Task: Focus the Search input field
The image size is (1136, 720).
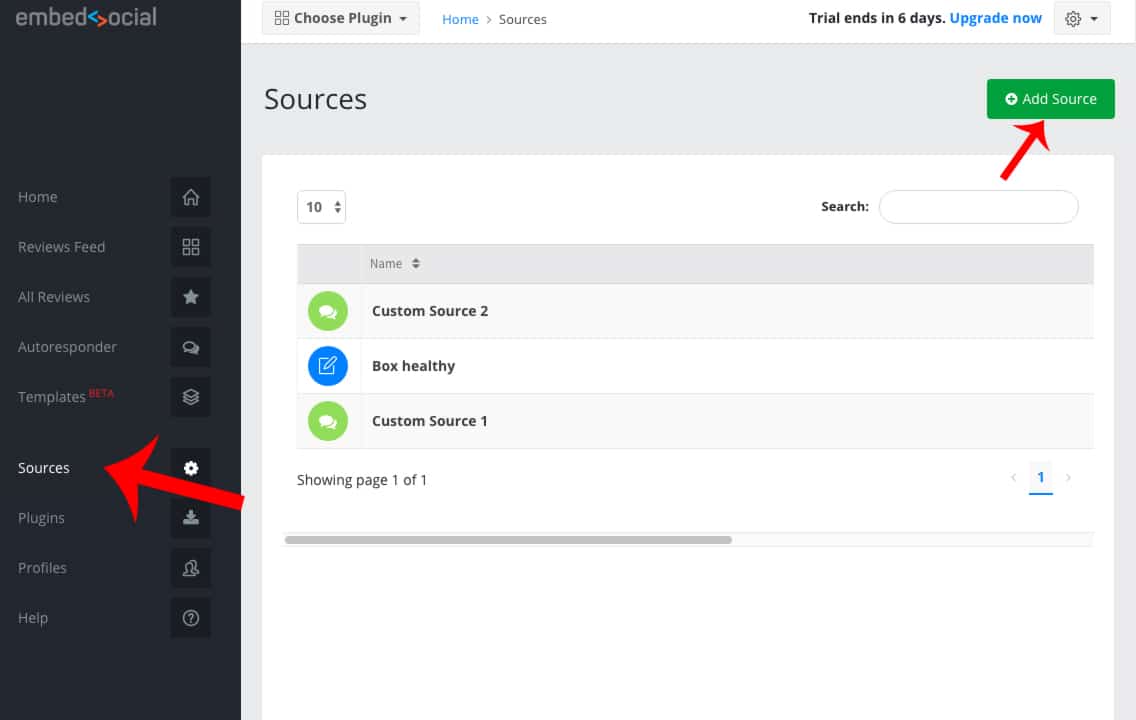Action: [978, 207]
